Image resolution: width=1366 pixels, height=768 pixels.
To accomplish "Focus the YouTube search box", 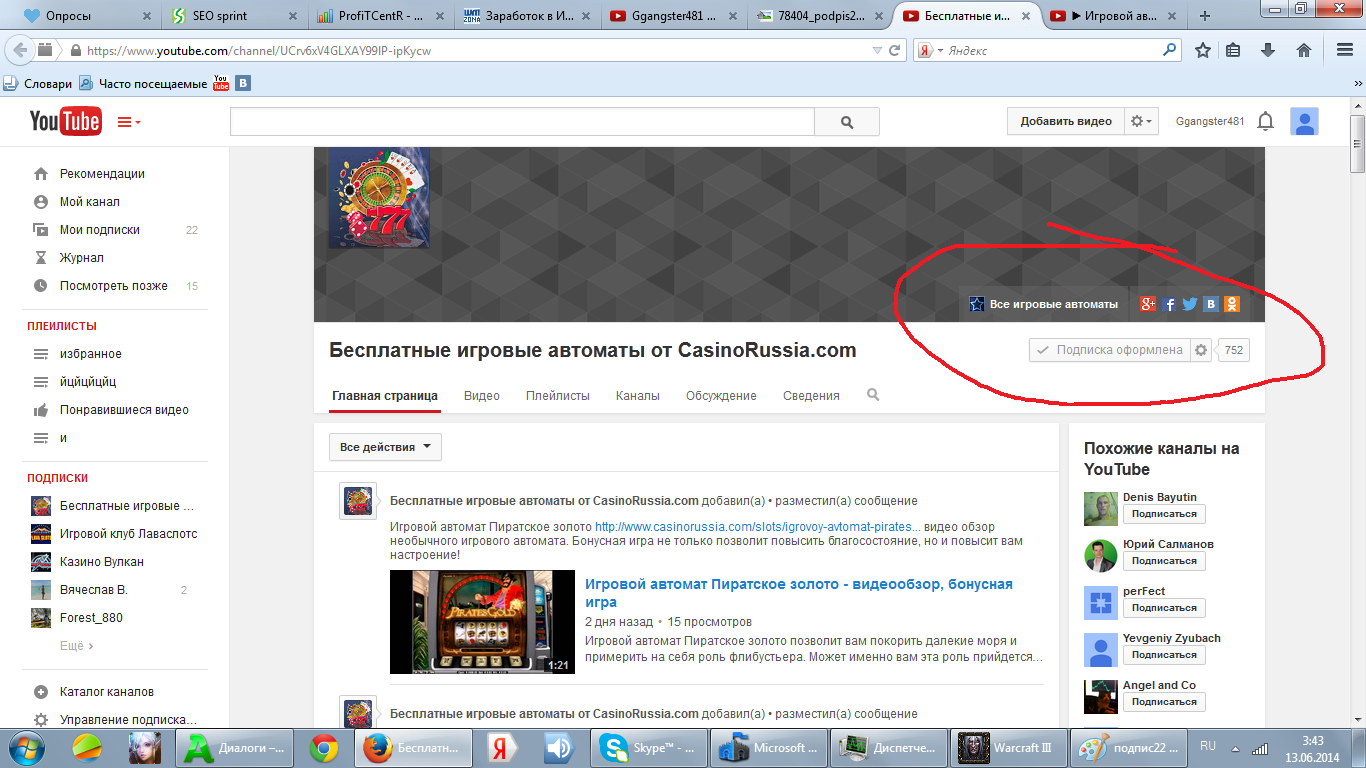I will [522, 122].
